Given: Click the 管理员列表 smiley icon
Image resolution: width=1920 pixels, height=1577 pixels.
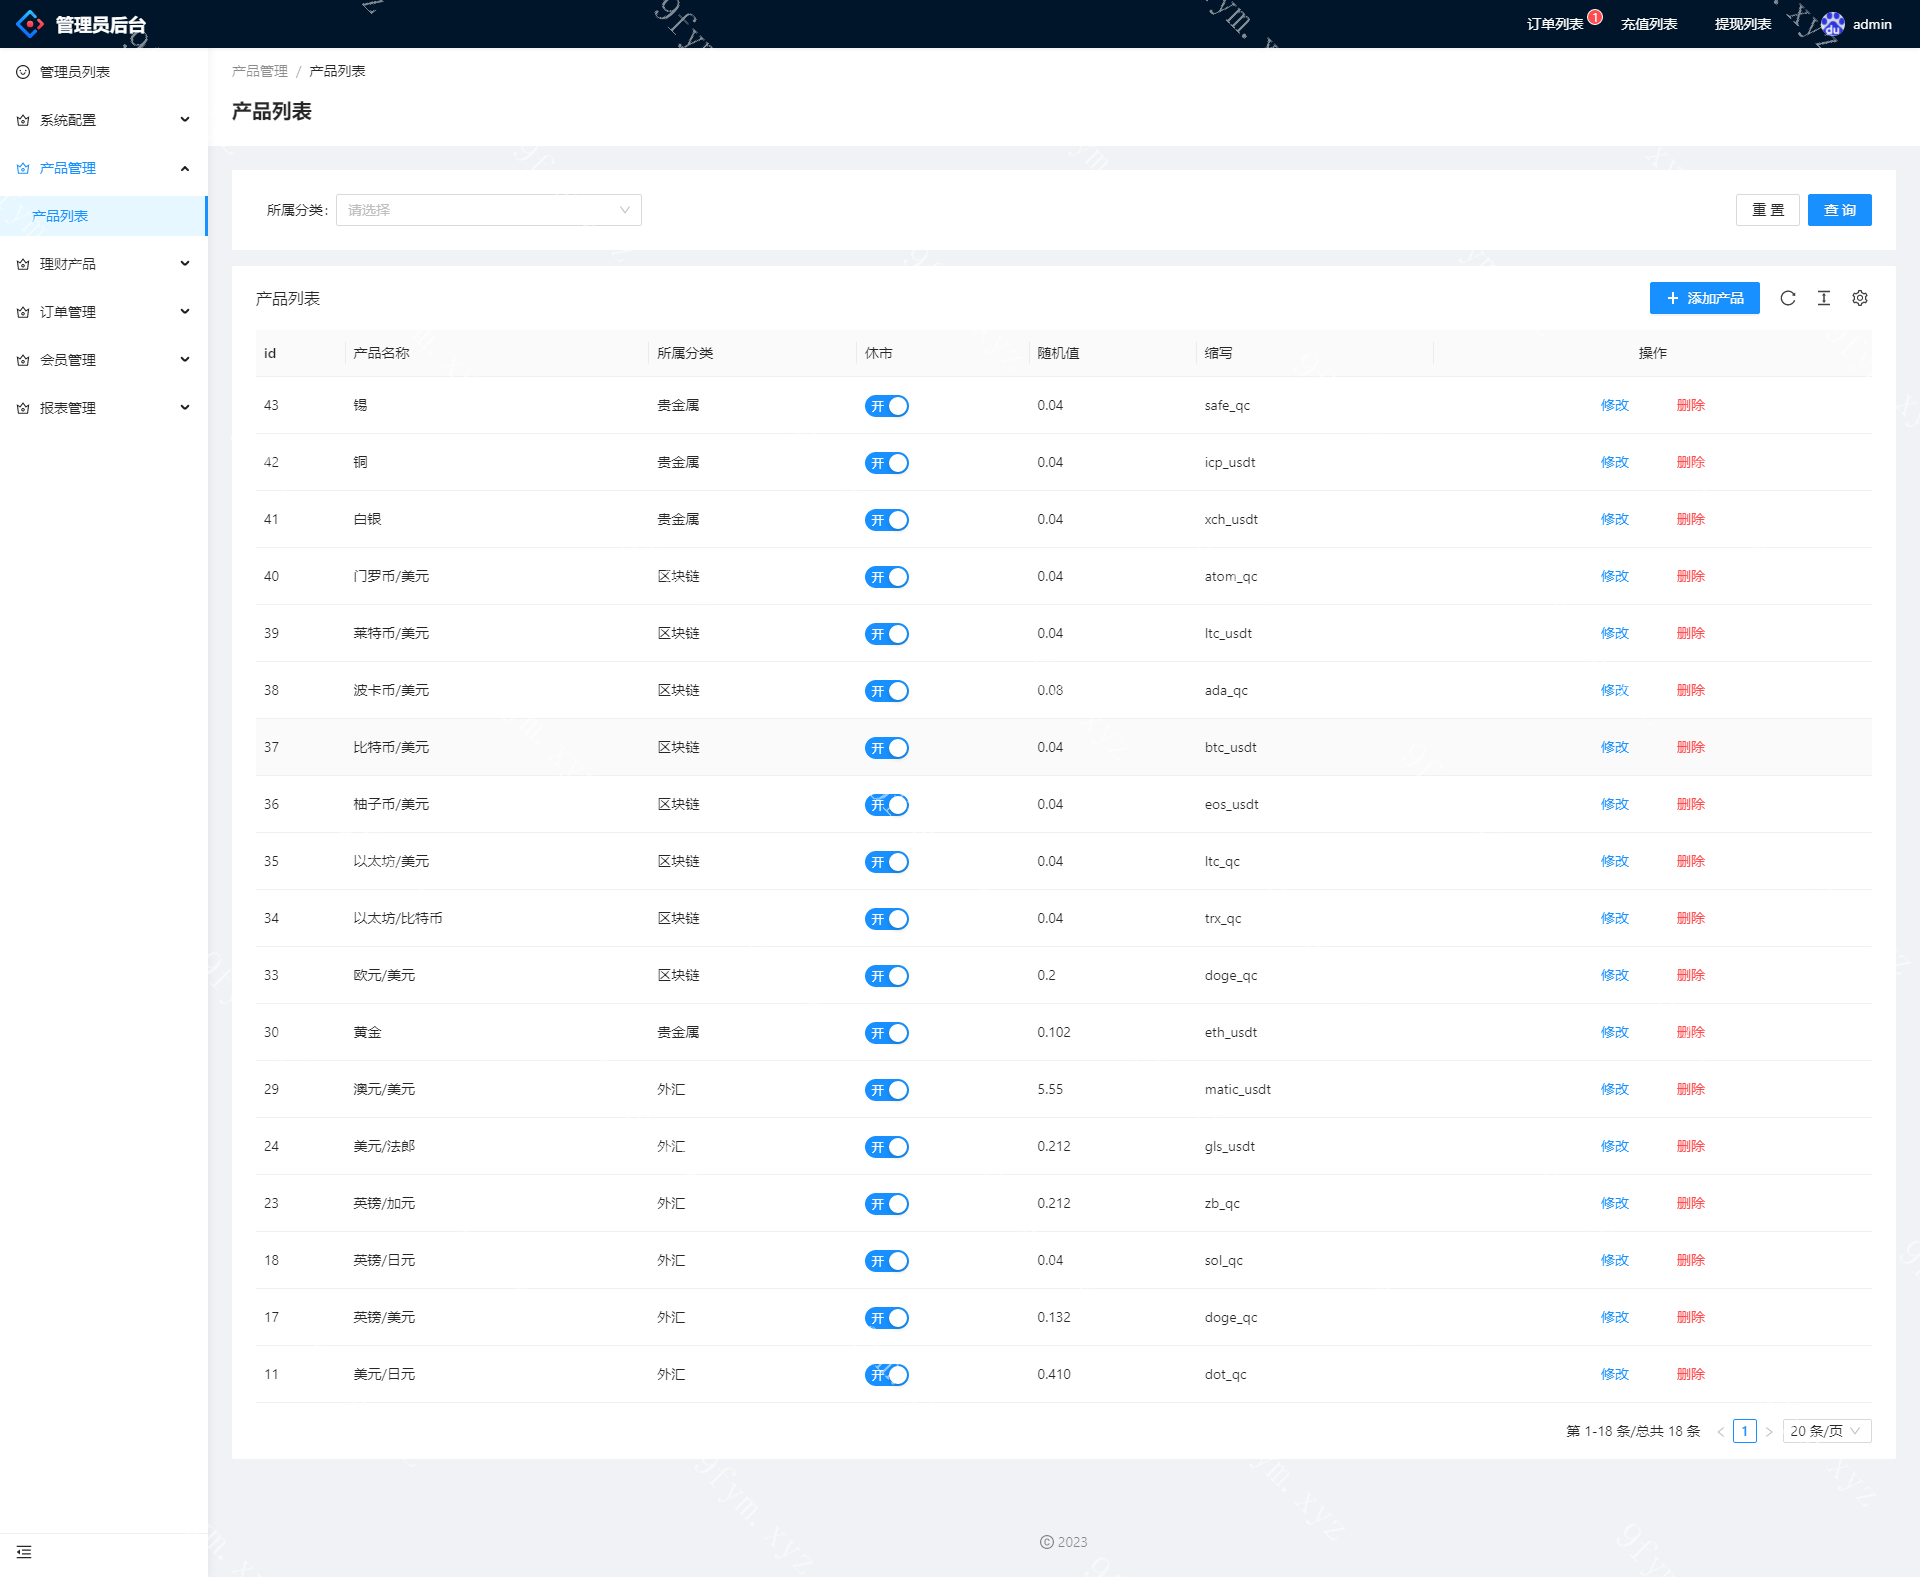Looking at the screenshot, I should pyautogui.click(x=23, y=72).
